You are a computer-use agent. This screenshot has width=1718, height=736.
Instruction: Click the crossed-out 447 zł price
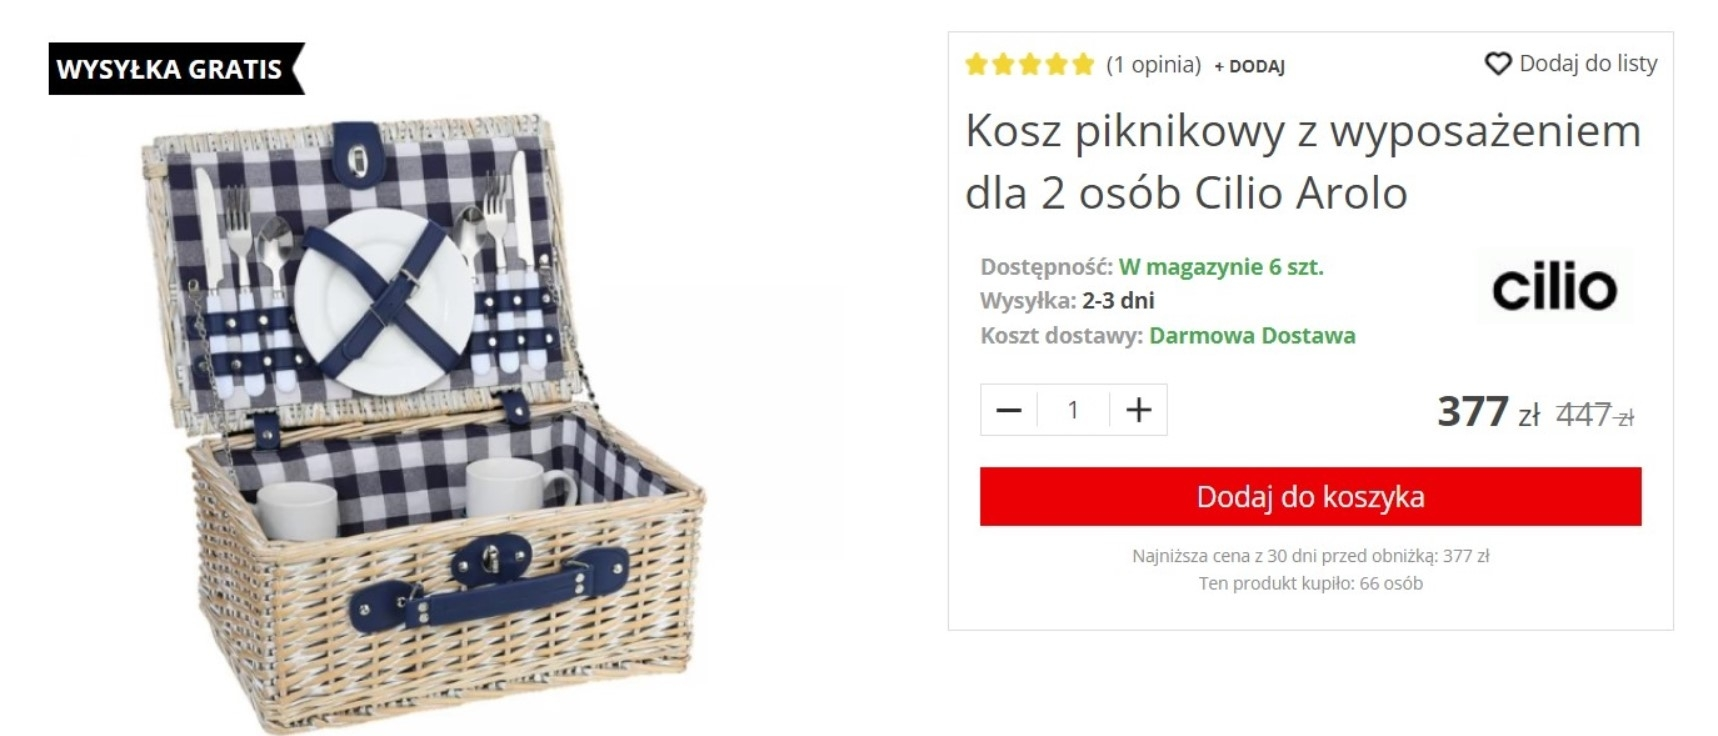(1594, 414)
